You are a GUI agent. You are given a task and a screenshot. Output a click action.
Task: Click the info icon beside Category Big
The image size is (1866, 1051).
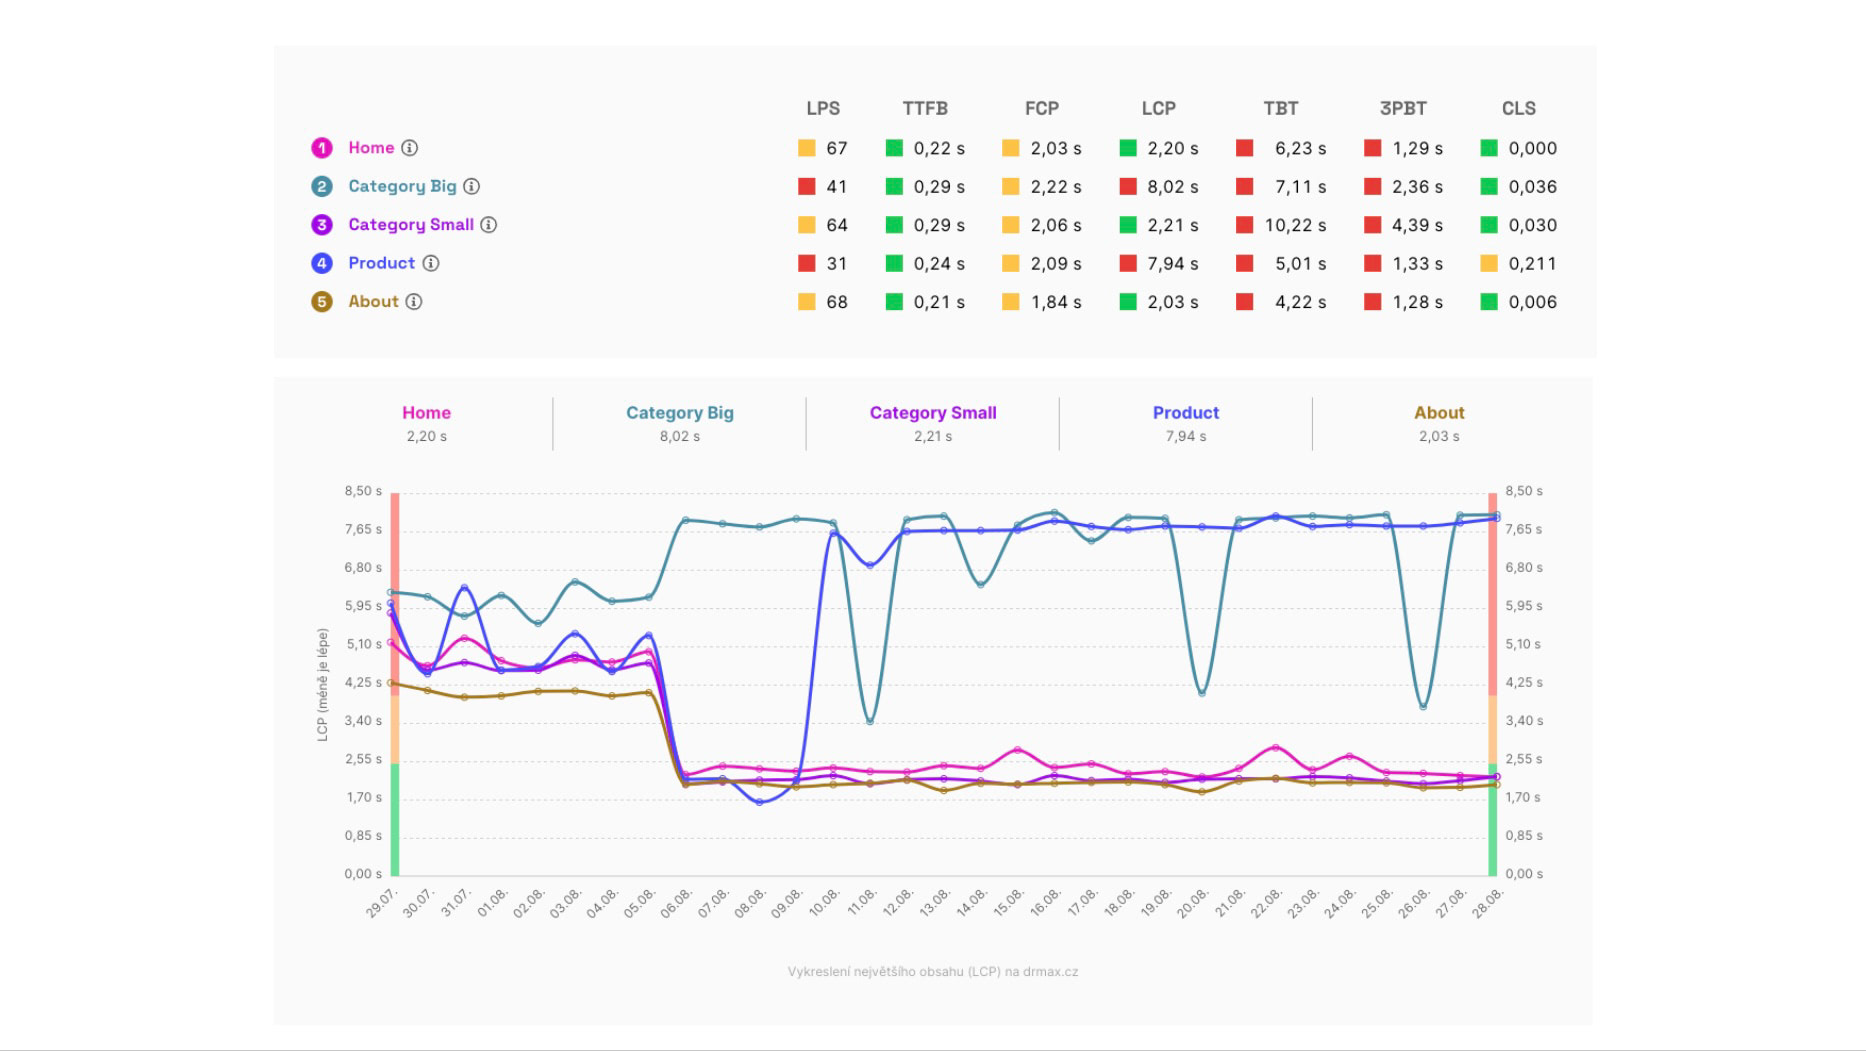click(472, 186)
